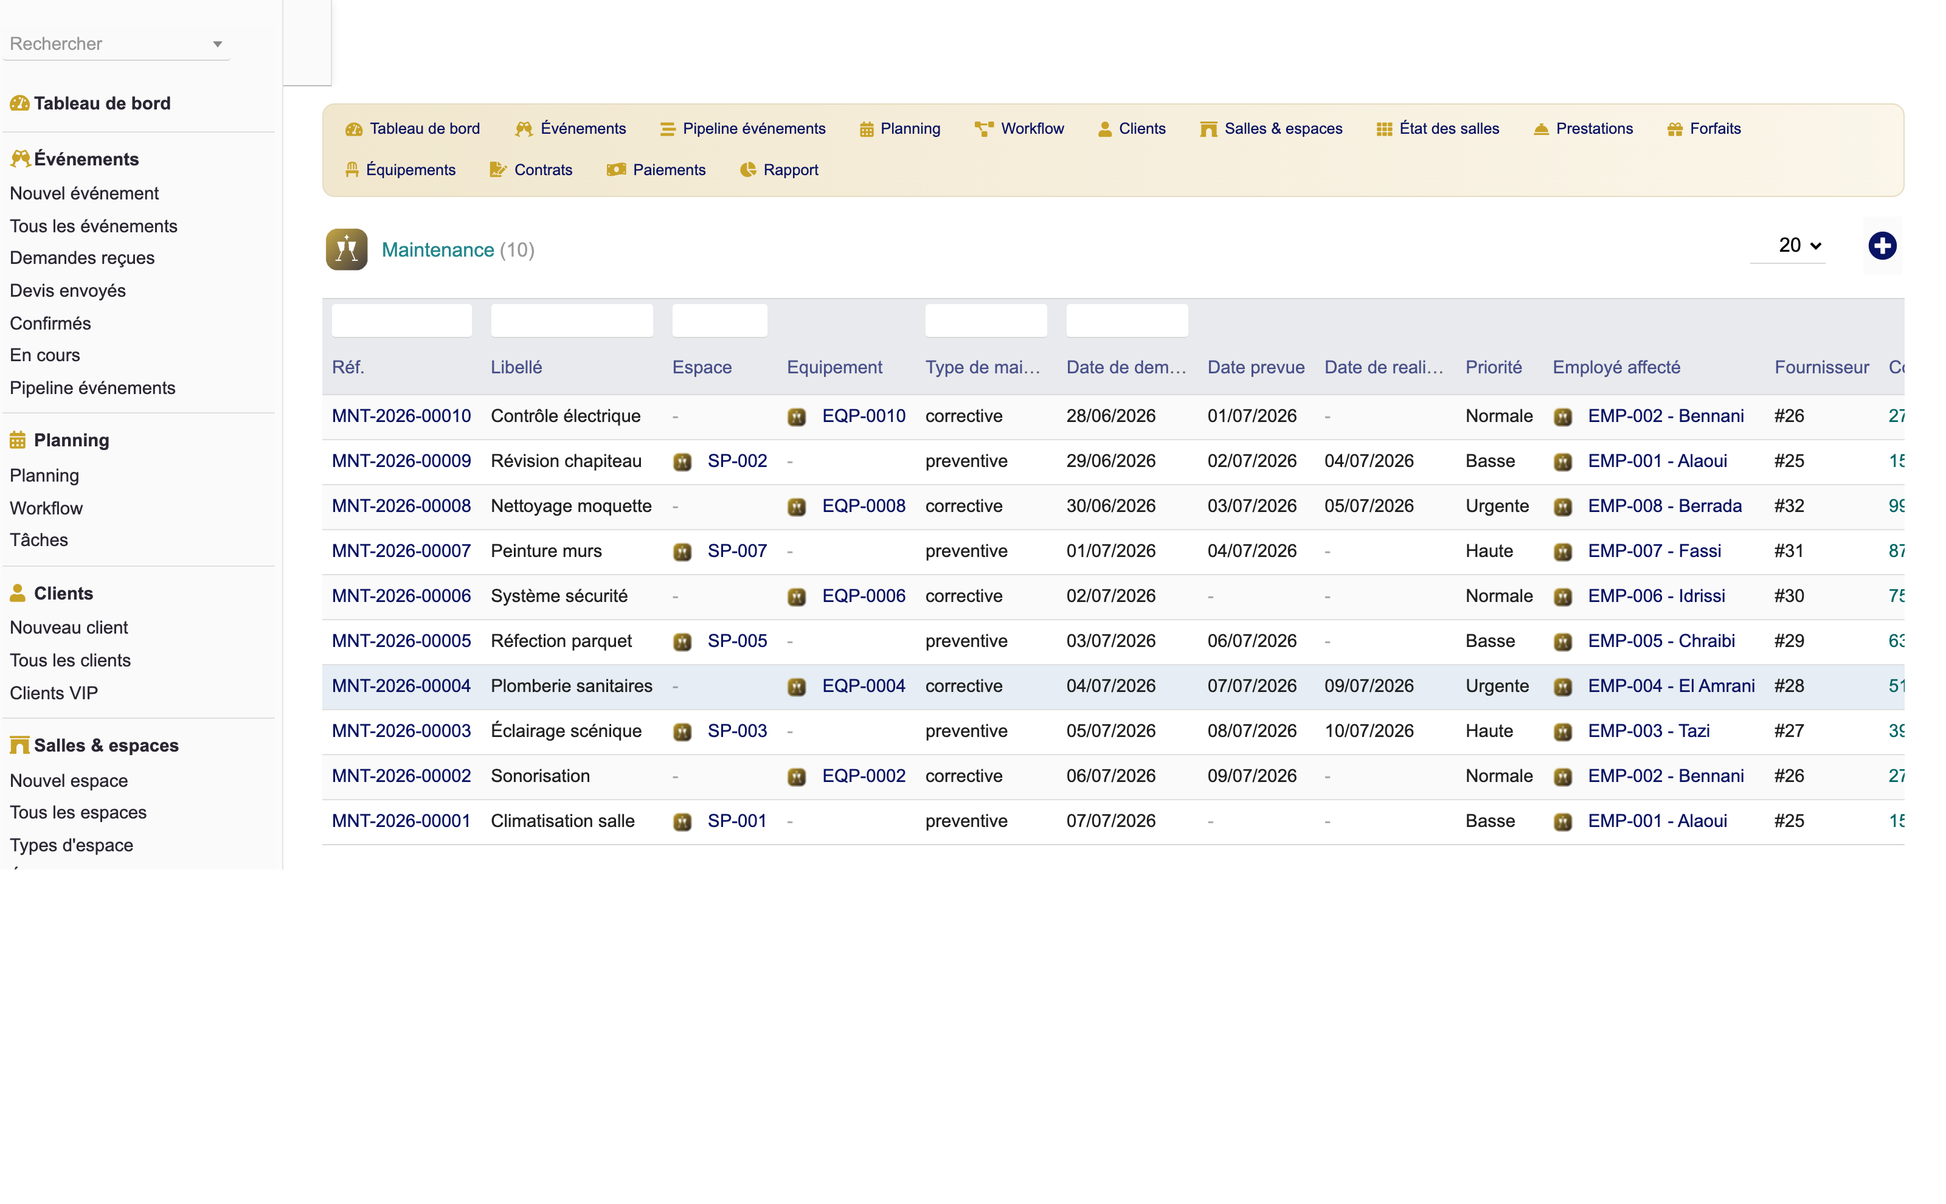The width and height of the screenshot is (1946, 1204).
Task: Sort by the Fournisseur column header
Action: [1822, 368]
